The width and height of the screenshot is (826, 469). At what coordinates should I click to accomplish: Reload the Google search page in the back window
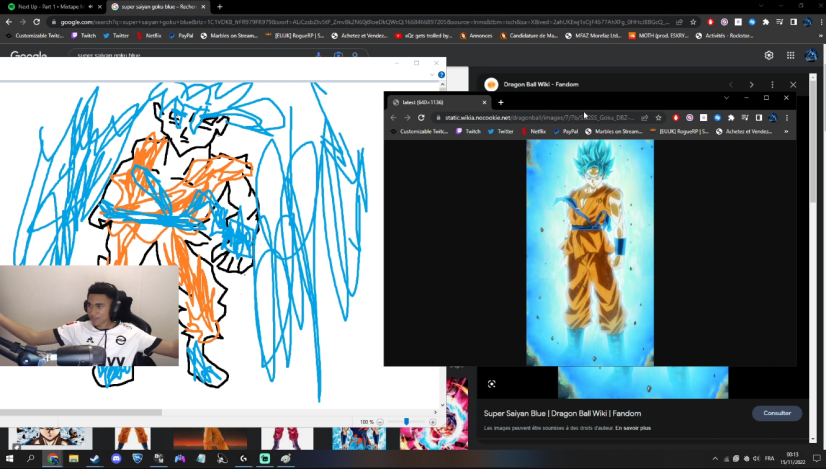pos(36,22)
